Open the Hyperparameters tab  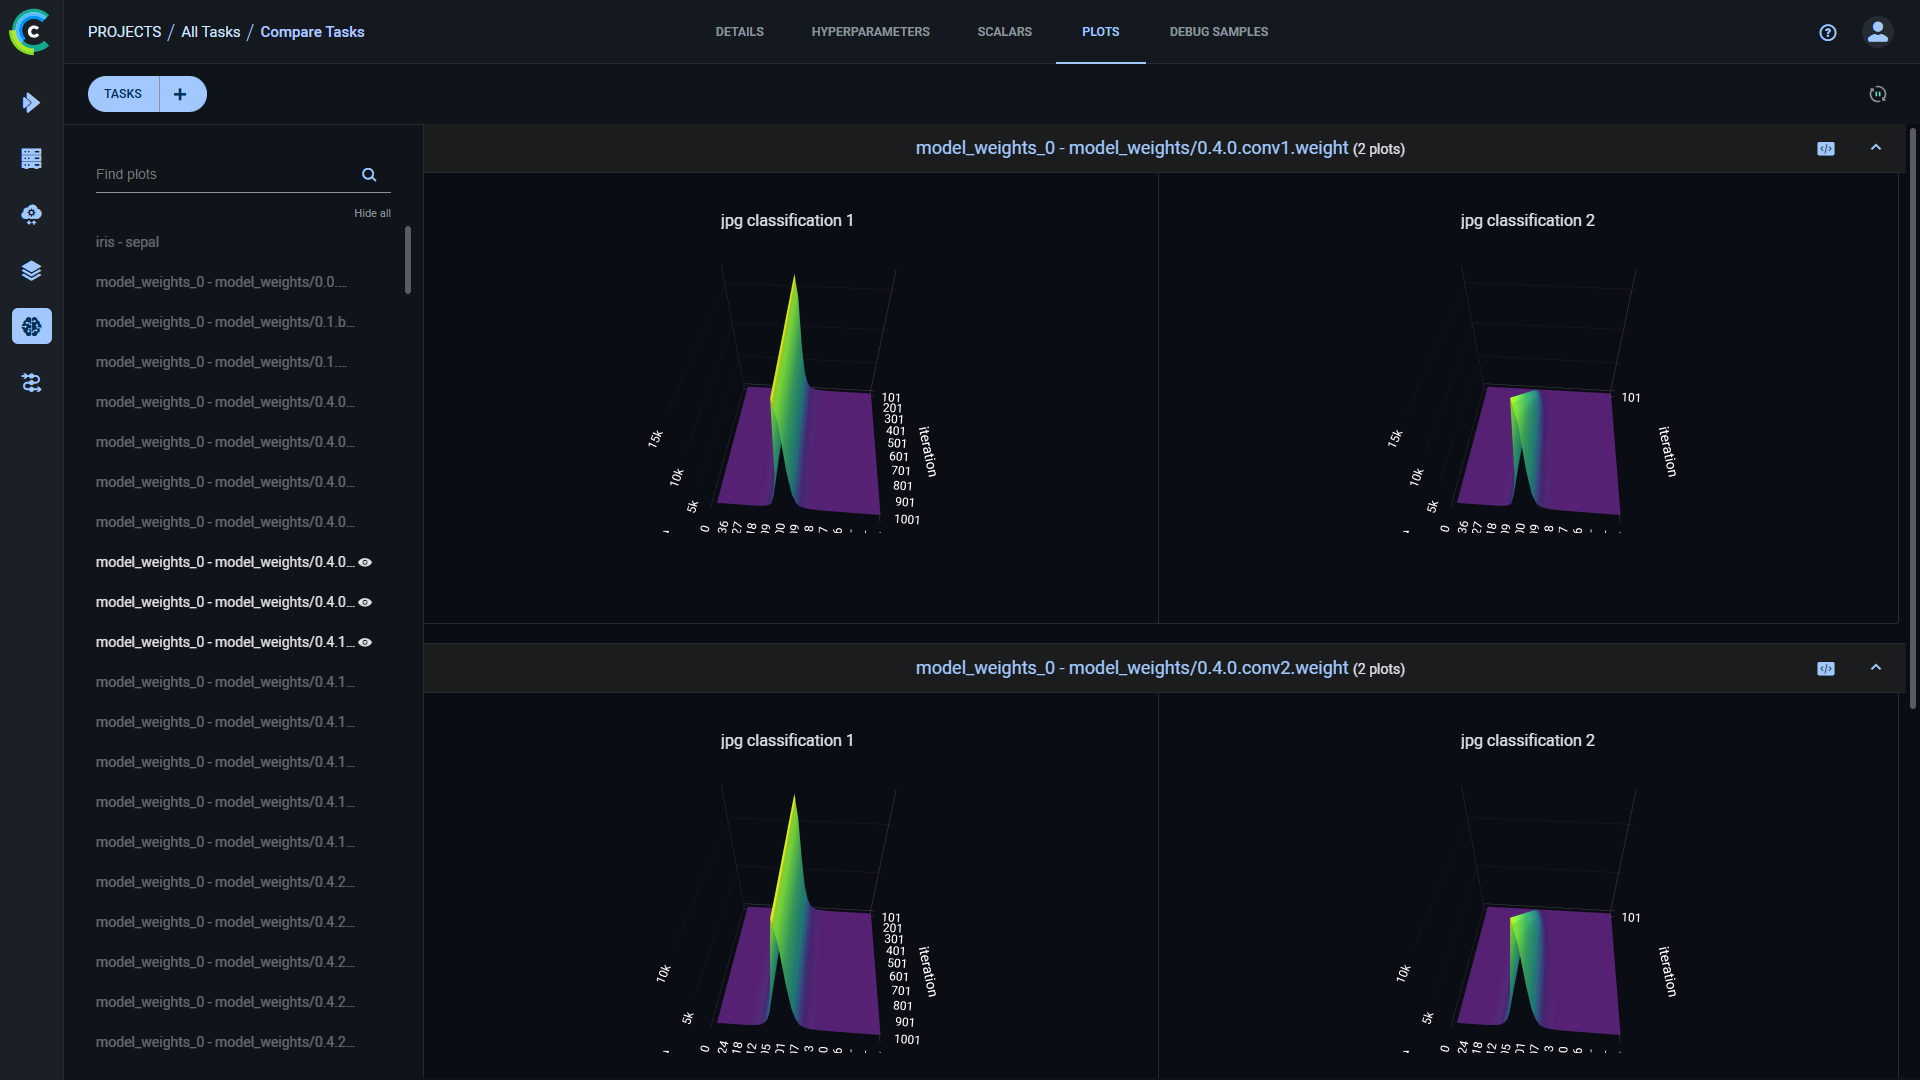870,32
